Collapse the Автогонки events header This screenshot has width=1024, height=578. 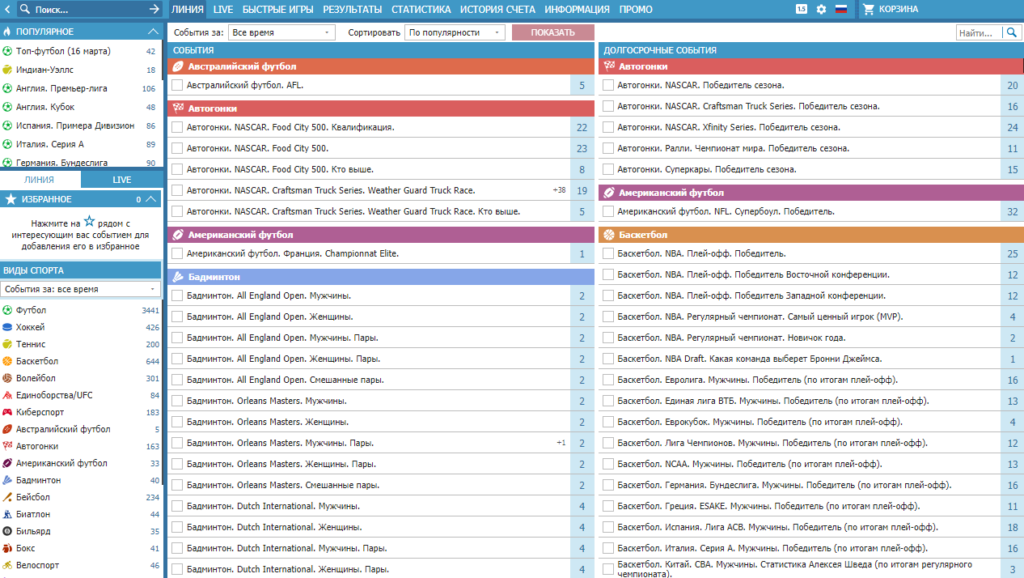pyautogui.click(x=381, y=108)
